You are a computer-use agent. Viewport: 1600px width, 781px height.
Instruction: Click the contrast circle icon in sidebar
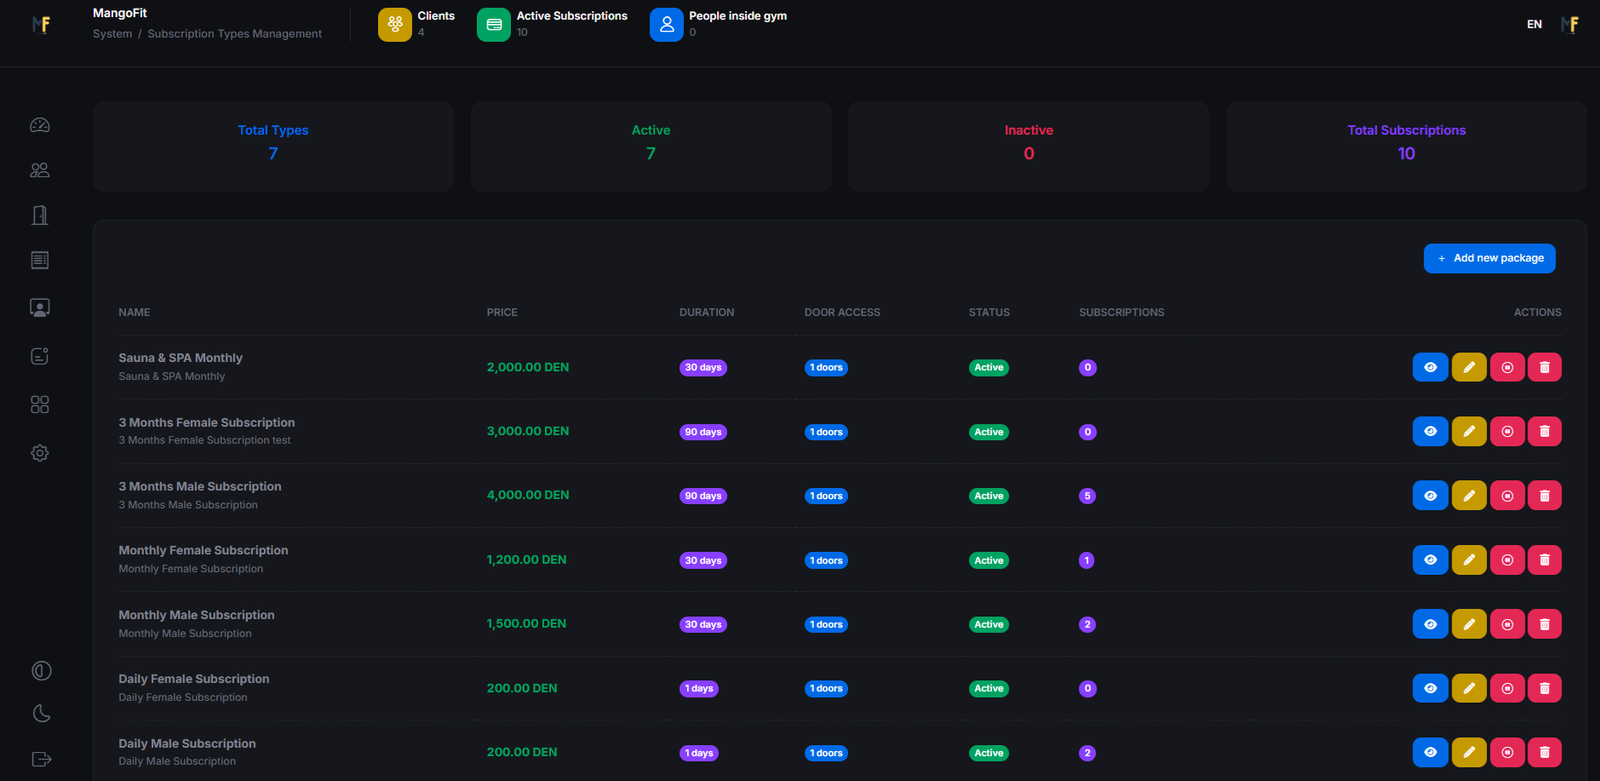[41, 671]
